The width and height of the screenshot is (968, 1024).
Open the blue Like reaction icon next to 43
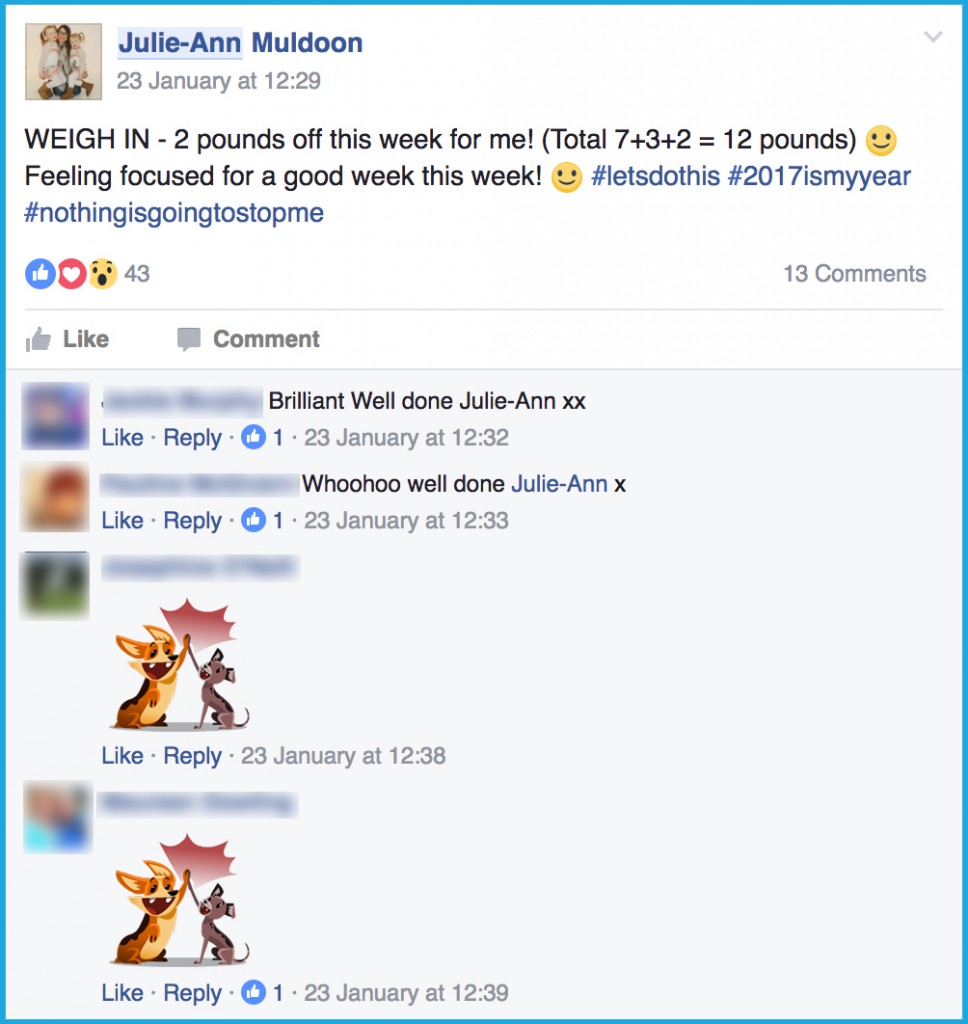40,274
